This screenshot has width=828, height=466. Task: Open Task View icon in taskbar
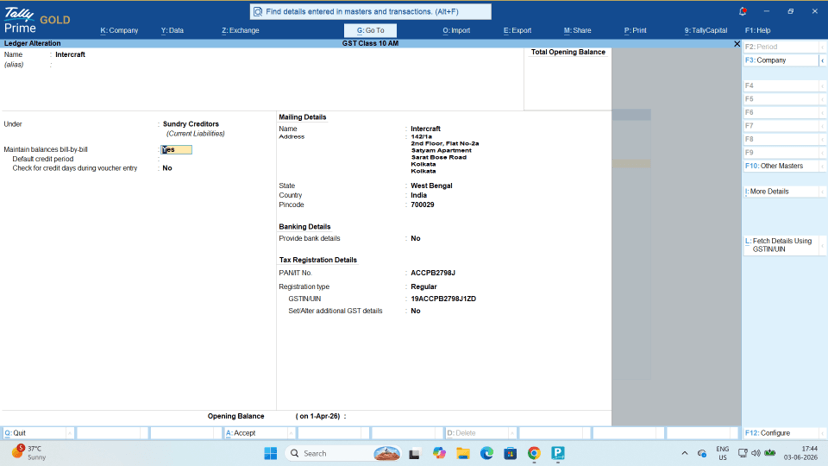pos(415,453)
